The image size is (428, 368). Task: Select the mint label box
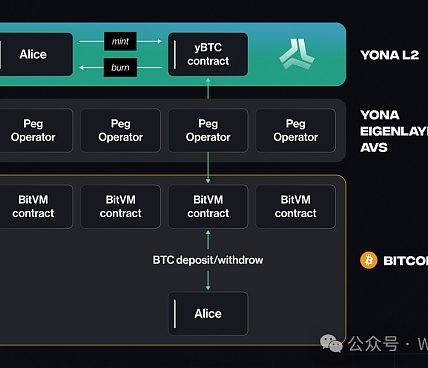coord(120,41)
